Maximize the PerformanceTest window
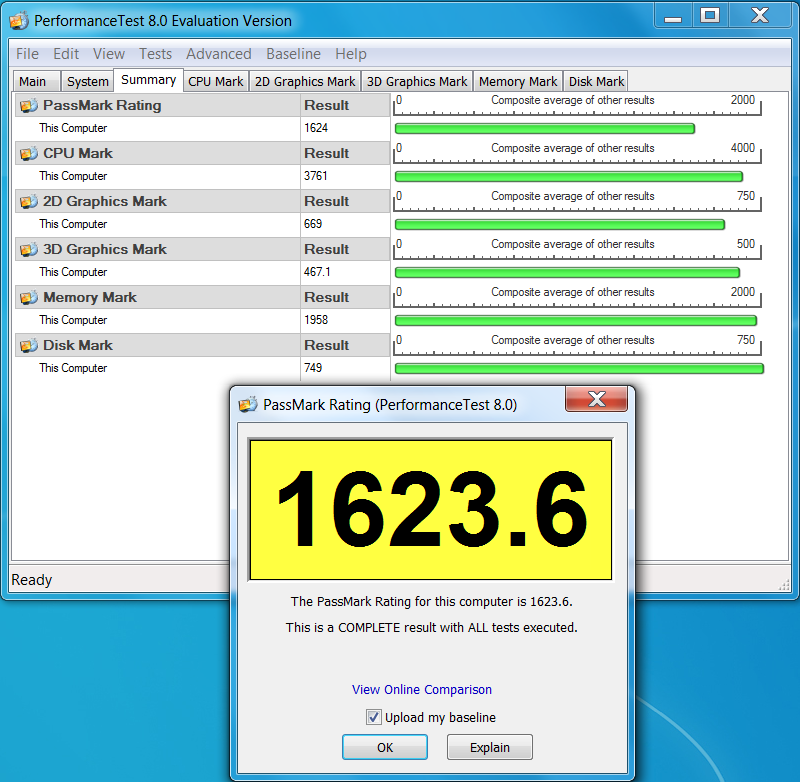 click(x=710, y=15)
